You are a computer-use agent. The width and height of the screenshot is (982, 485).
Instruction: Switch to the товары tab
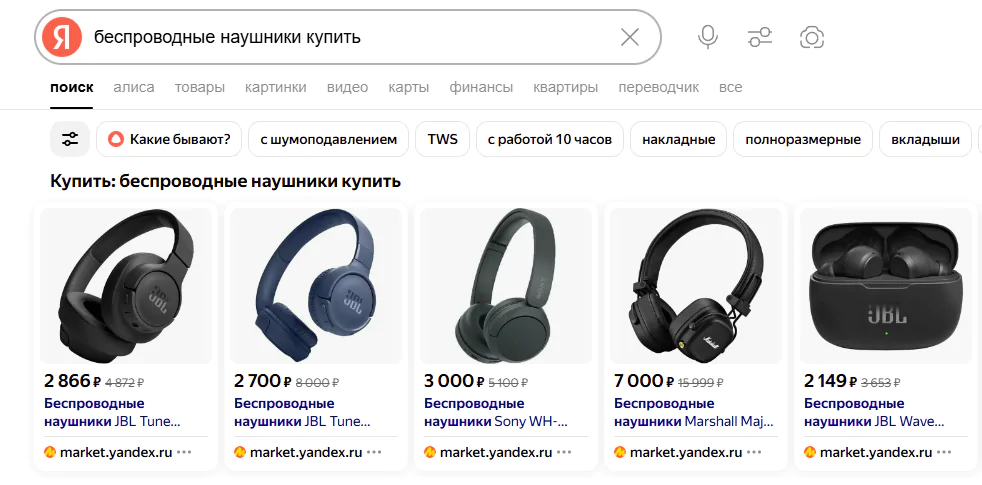click(x=200, y=87)
